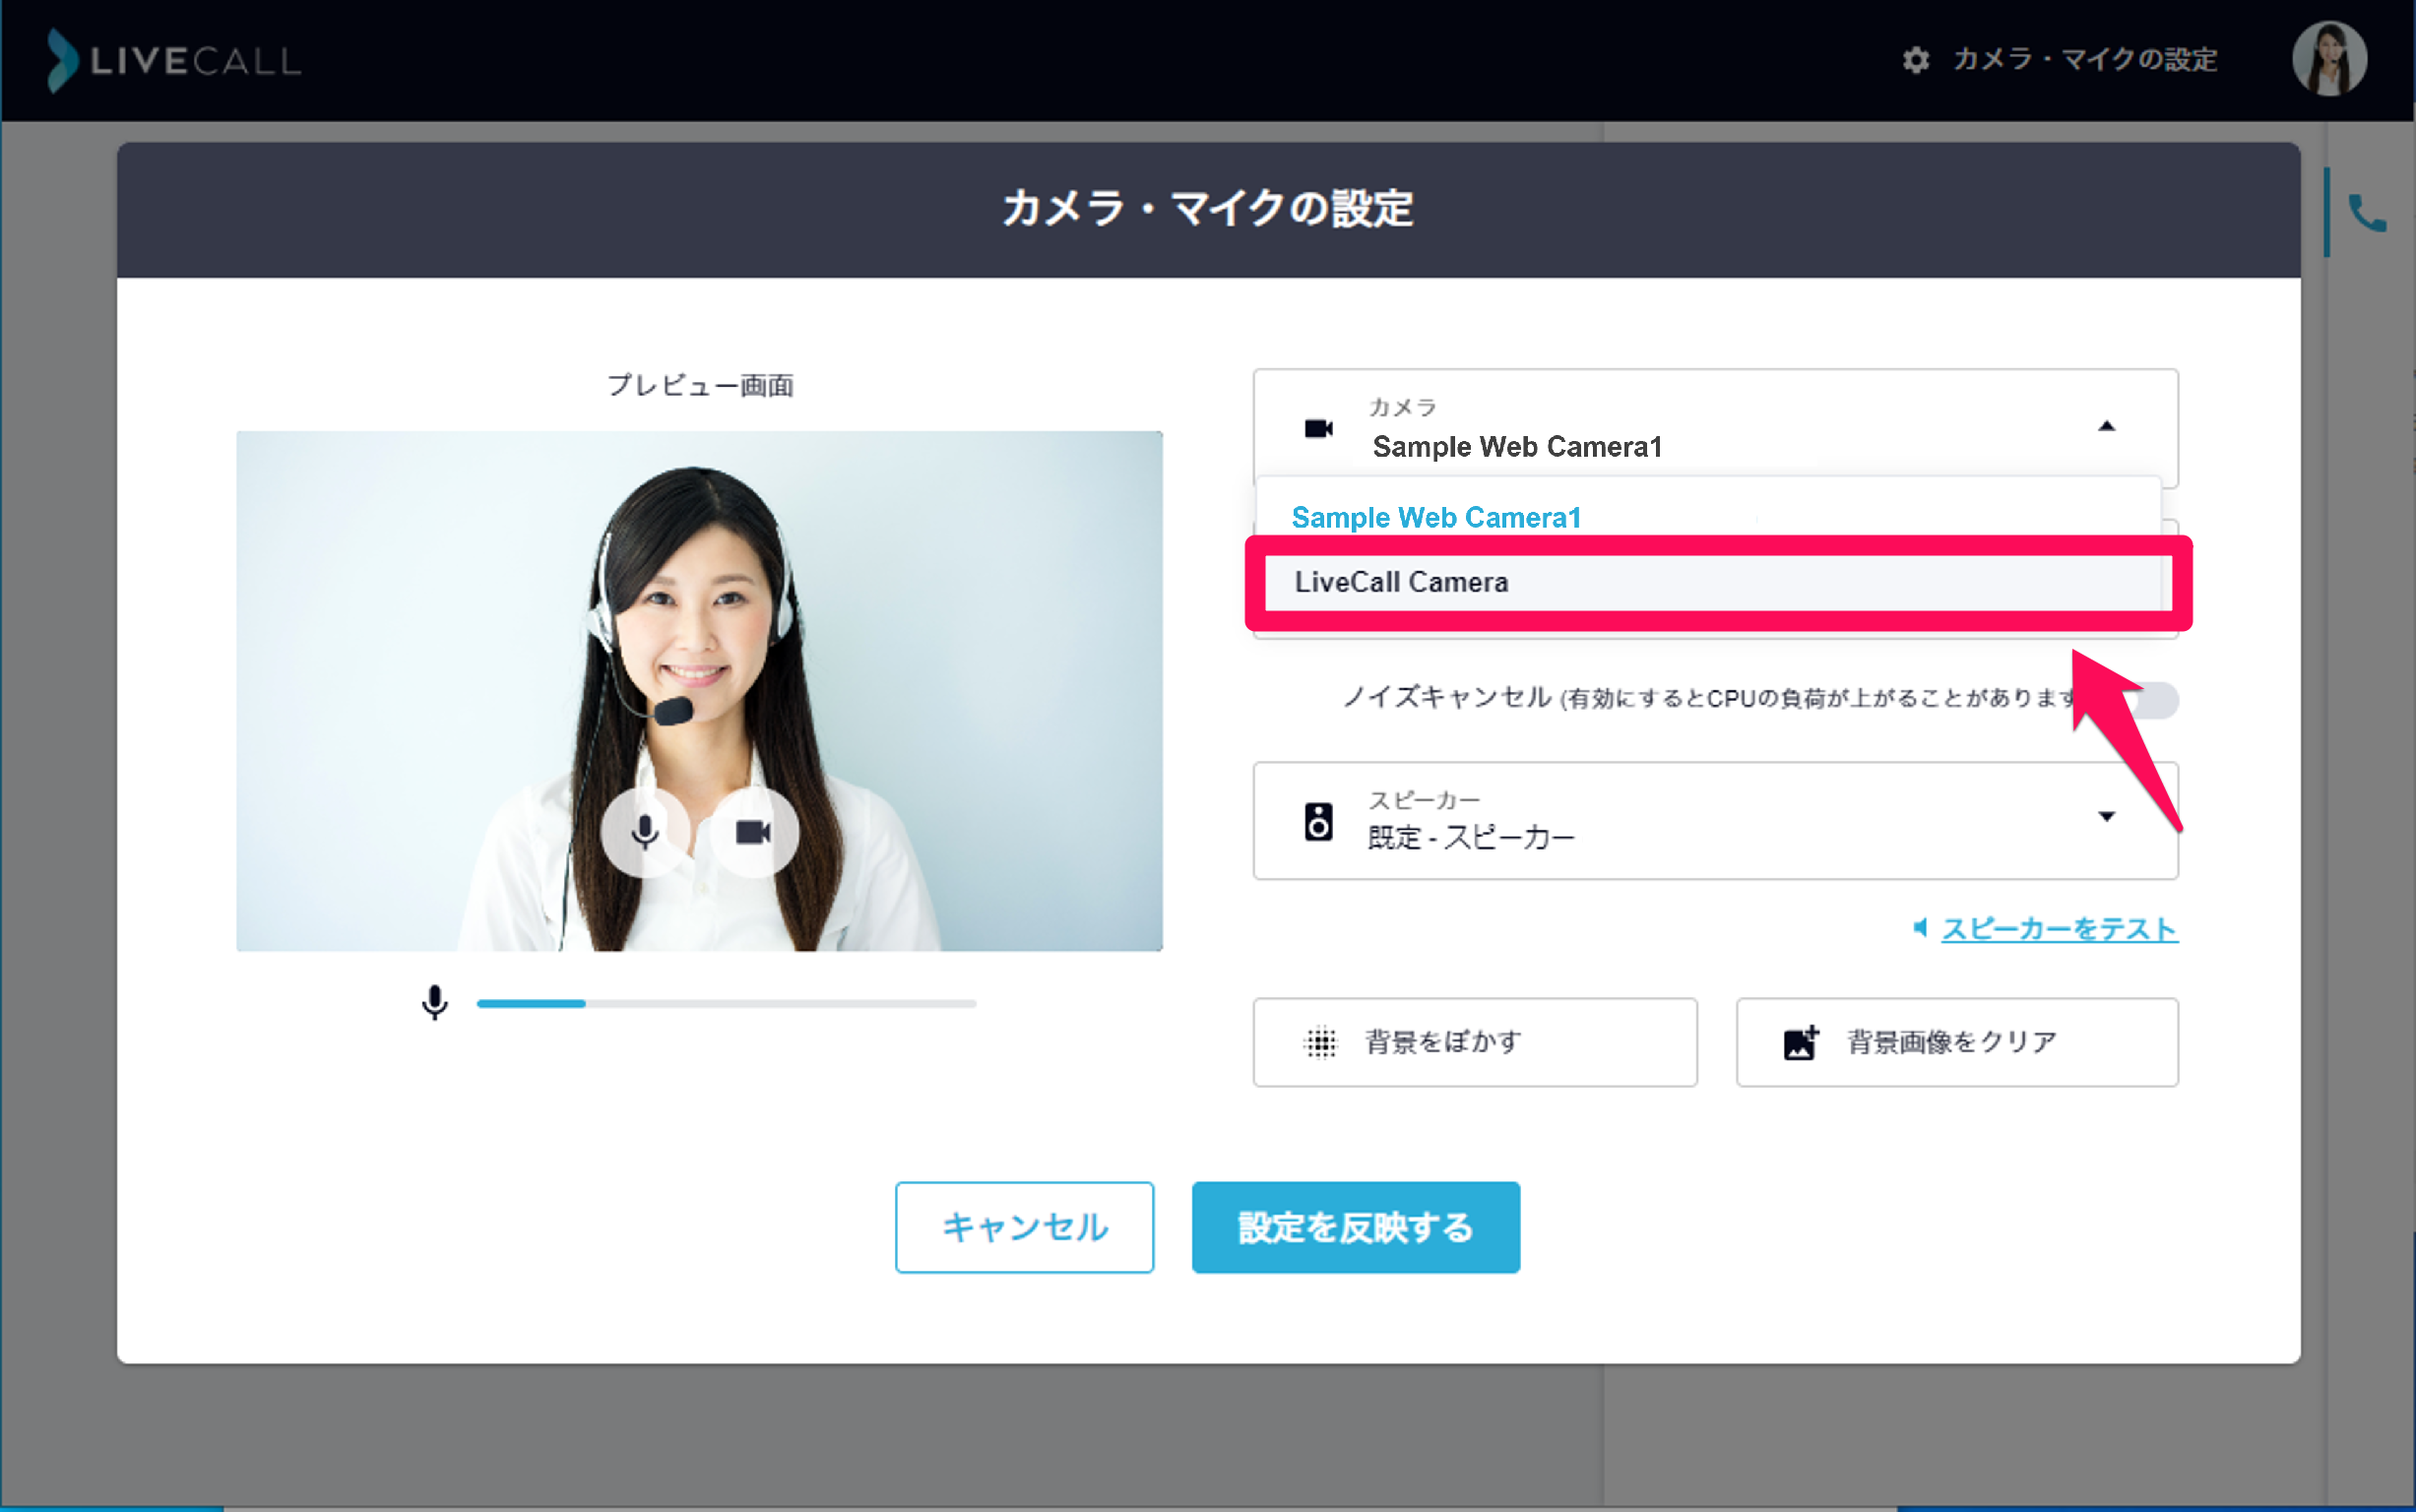Open the 既定 - スピーカー combo box
The width and height of the screenshot is (2416, 1512).
click(1715, 821)
